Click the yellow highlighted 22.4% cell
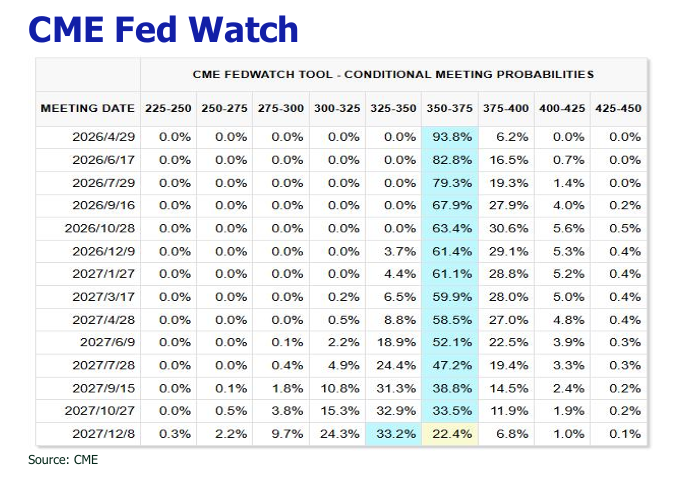 pyautogui.click(x=452, y=433)
